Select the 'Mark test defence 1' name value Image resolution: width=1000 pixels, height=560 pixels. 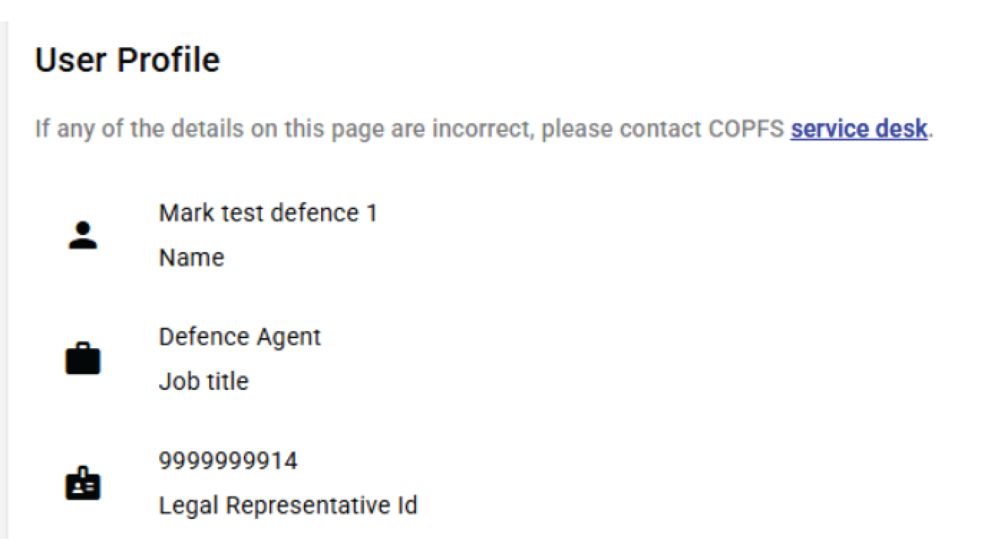[x=268, y=213]
